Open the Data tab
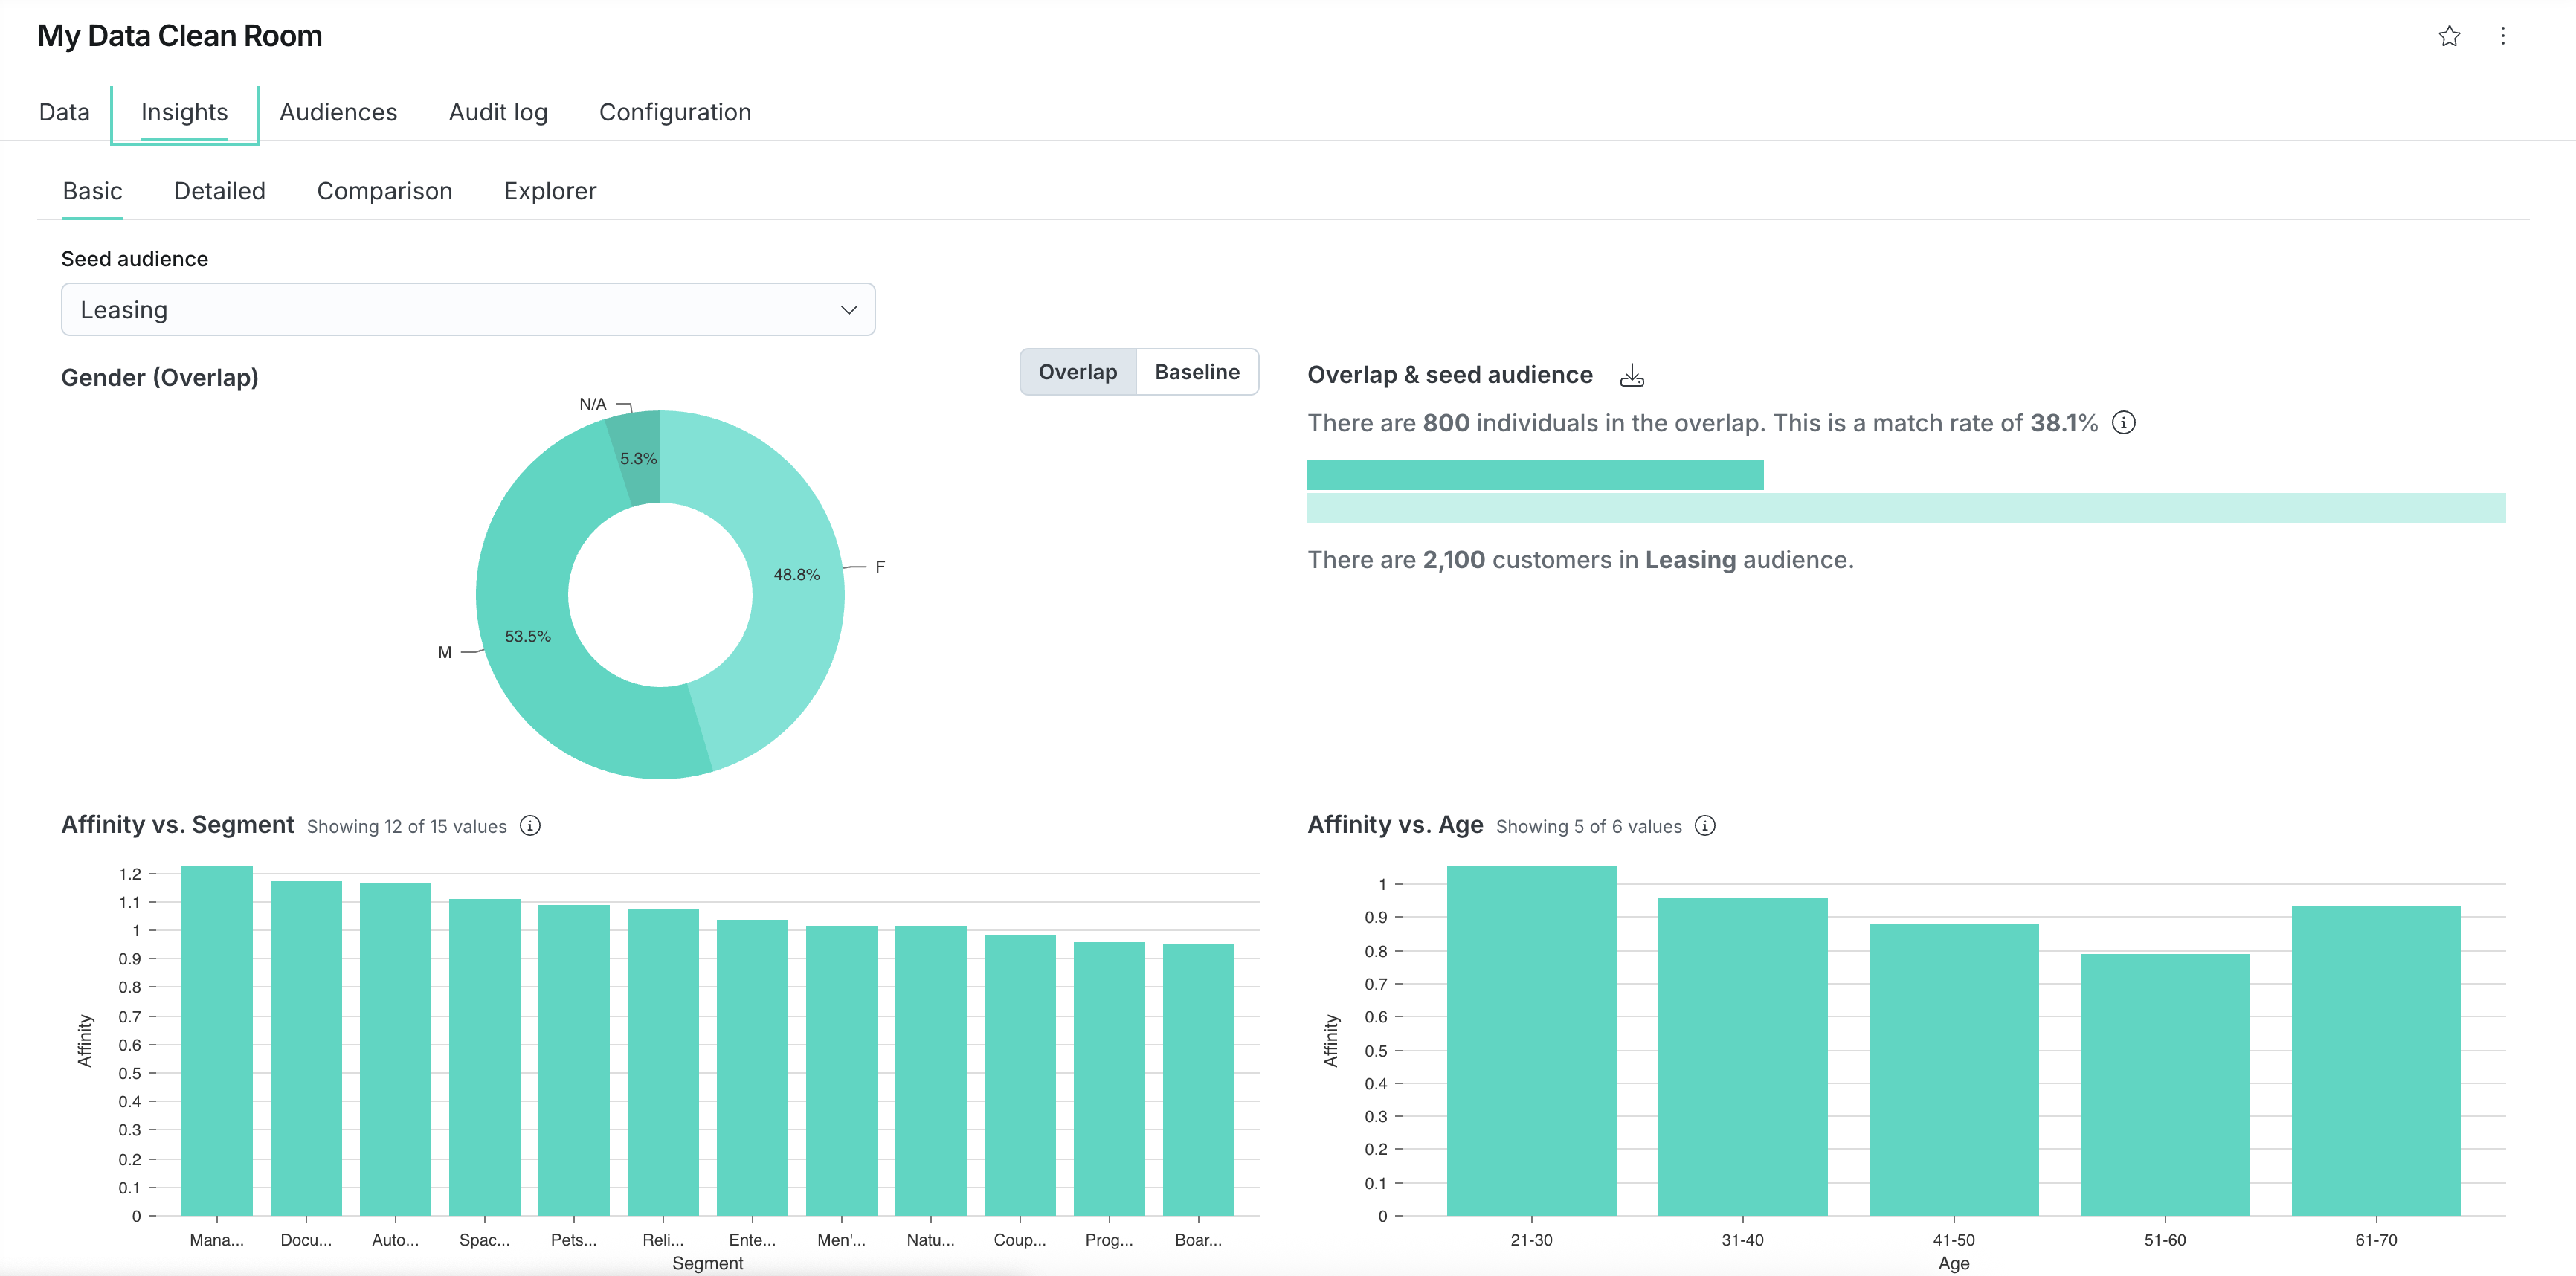The image size is (2576, 1276). tap(64, 112)
